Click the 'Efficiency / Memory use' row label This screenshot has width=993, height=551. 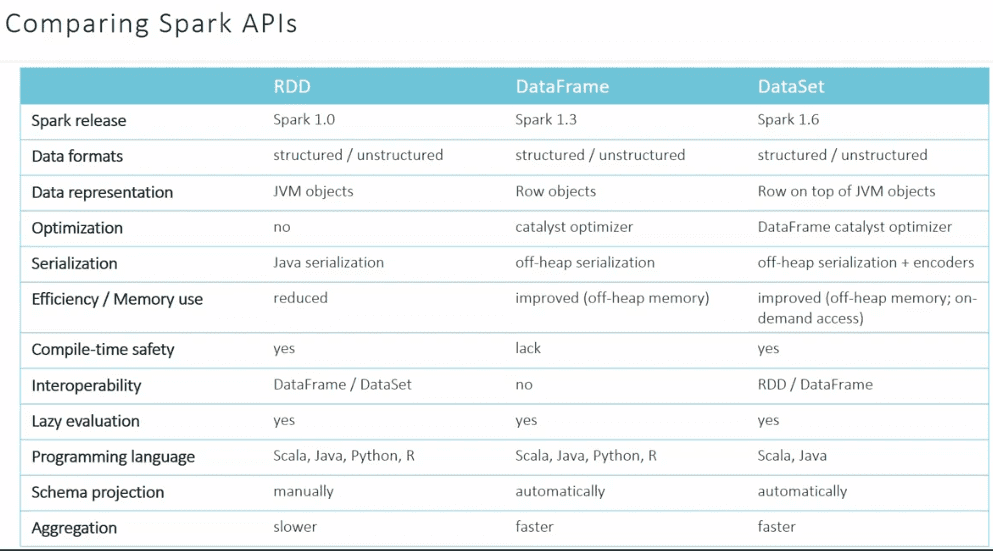point(117,299)
